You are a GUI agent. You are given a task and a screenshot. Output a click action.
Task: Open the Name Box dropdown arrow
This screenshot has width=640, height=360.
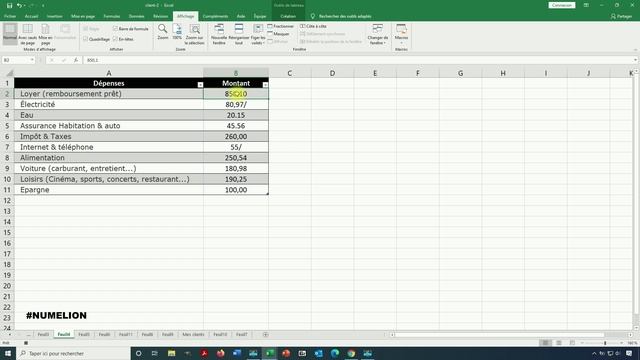tap(32, 60)
